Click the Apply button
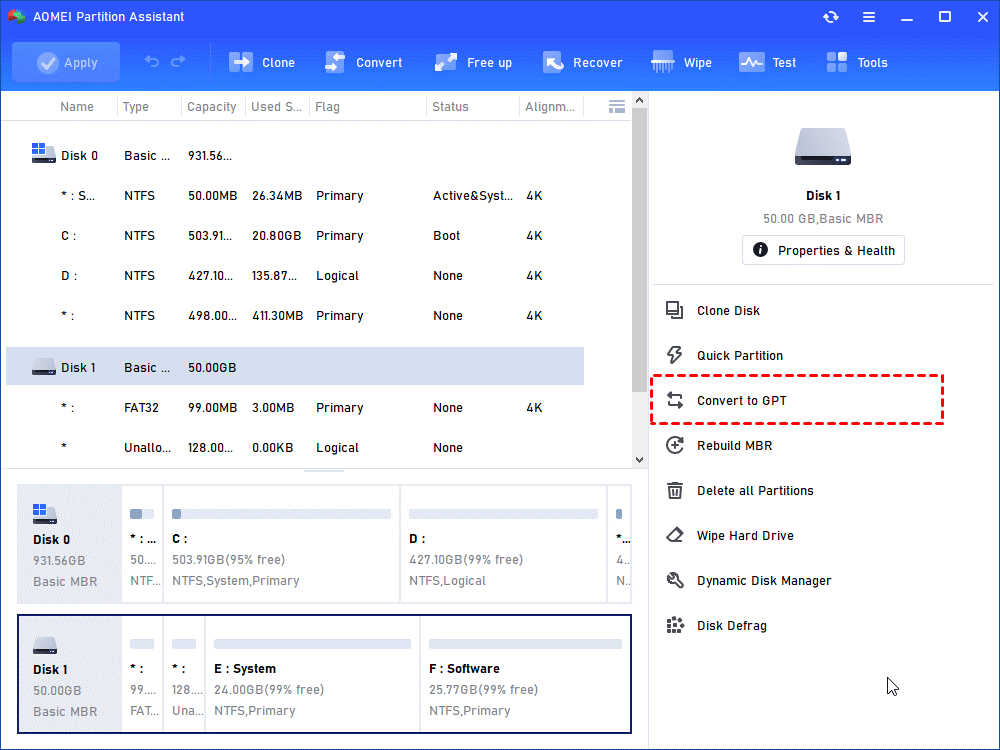1000x750 pixels. [x=66, y=62]
